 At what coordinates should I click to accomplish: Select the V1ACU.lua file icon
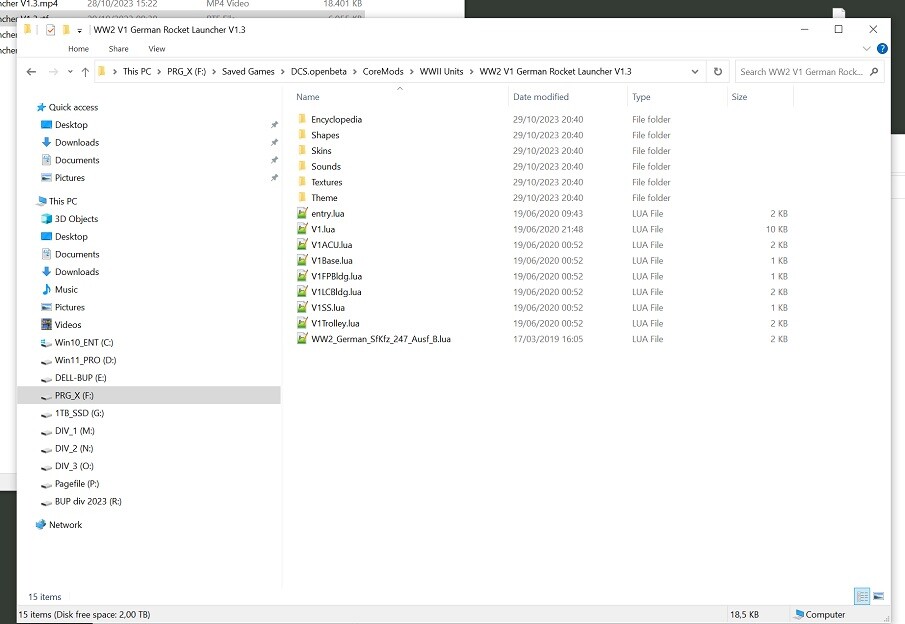pyautogui.click(x=302, y=244)
